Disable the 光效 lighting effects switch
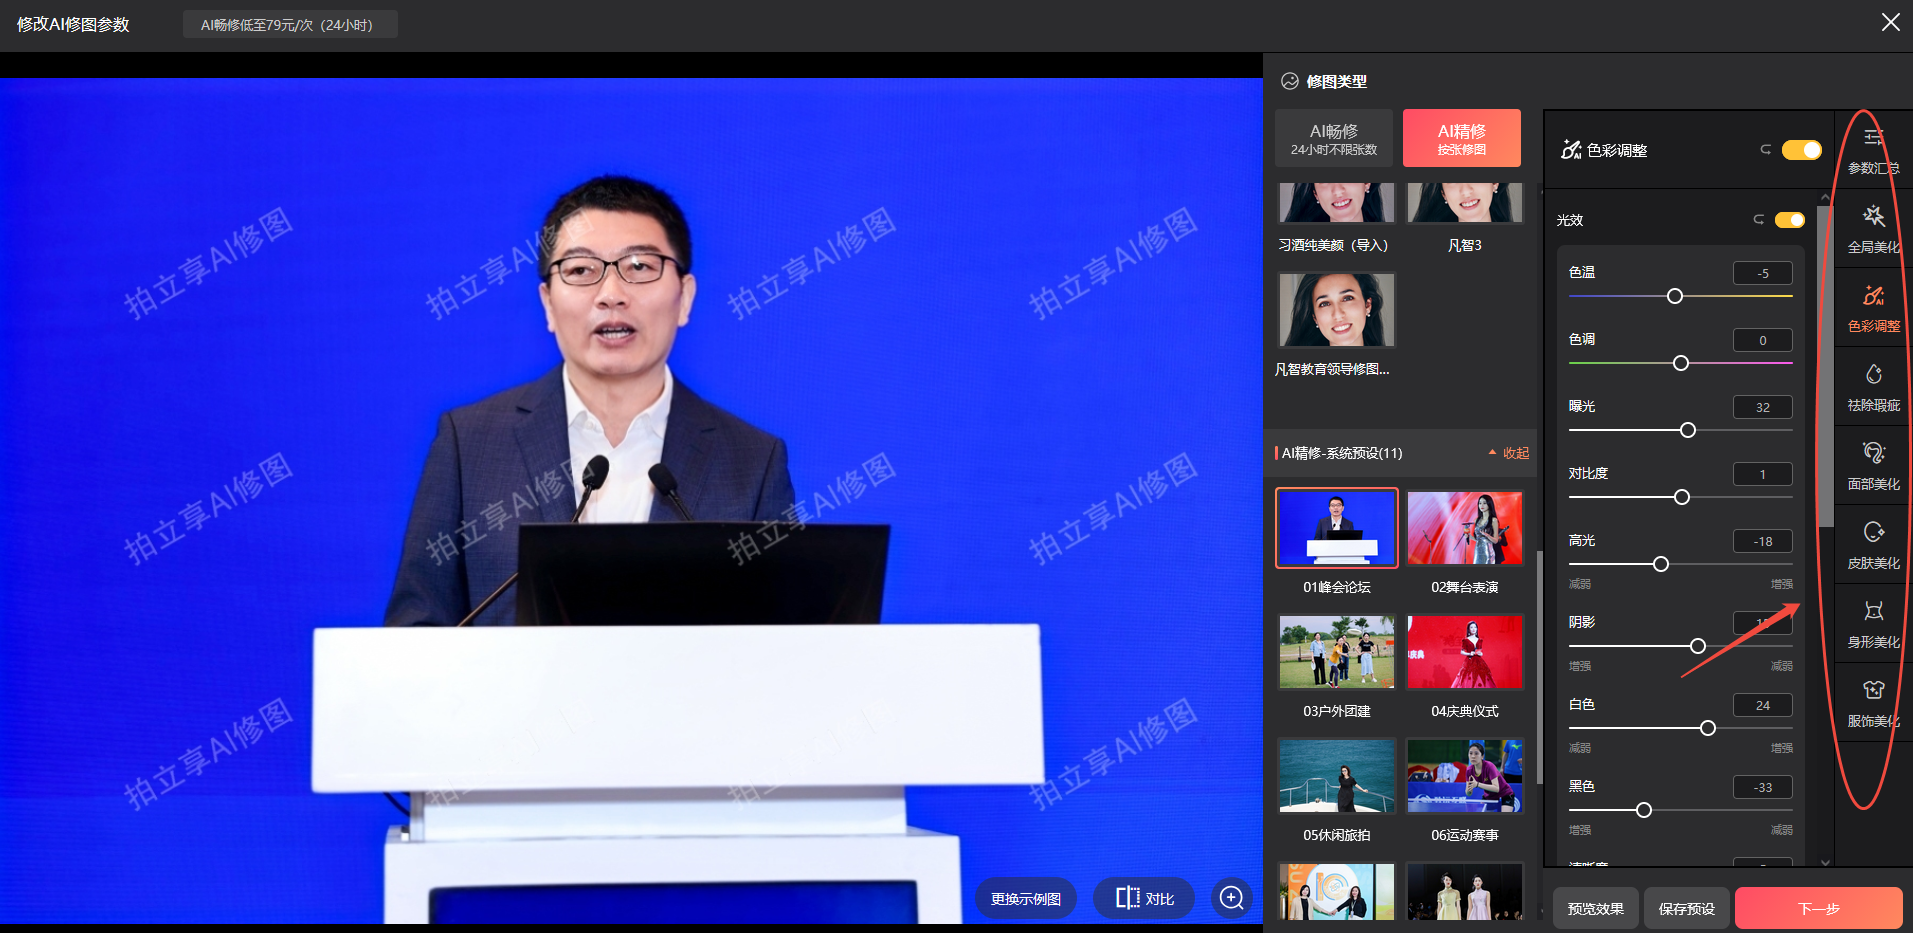Screen dimensions: 1913x933 click(x=1789, y=220)
